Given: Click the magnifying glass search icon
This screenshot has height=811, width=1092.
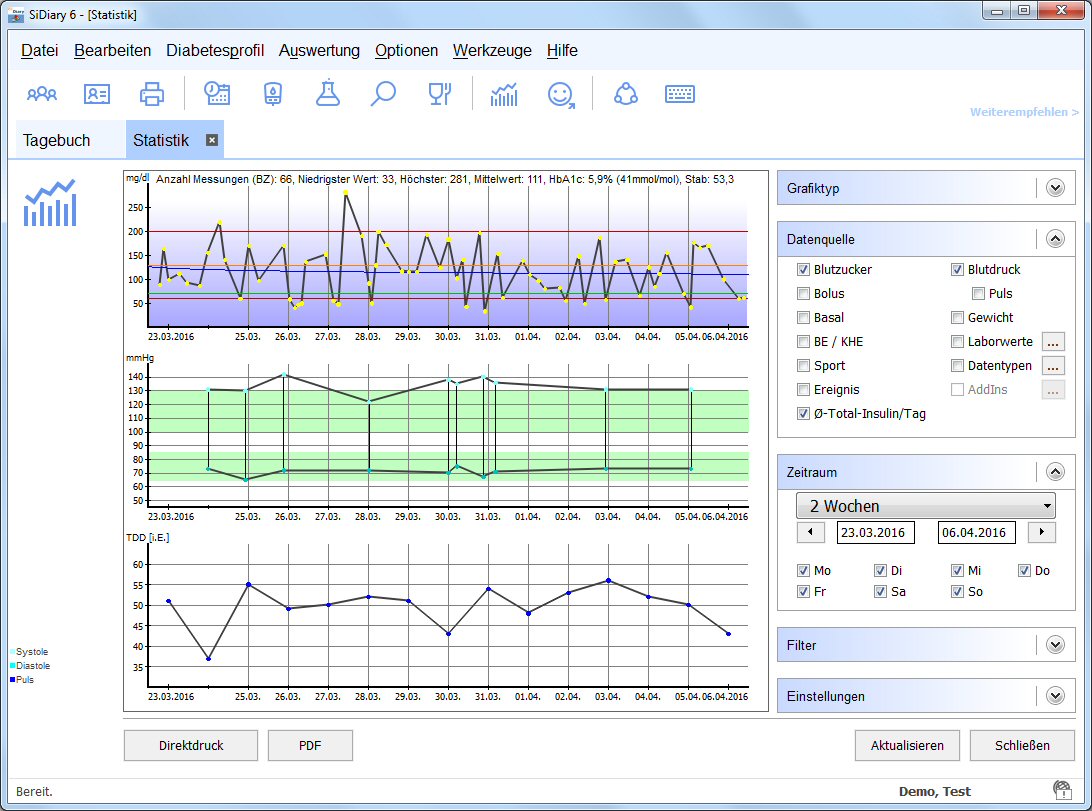Looking at the screenshot, I should [383, 94].
